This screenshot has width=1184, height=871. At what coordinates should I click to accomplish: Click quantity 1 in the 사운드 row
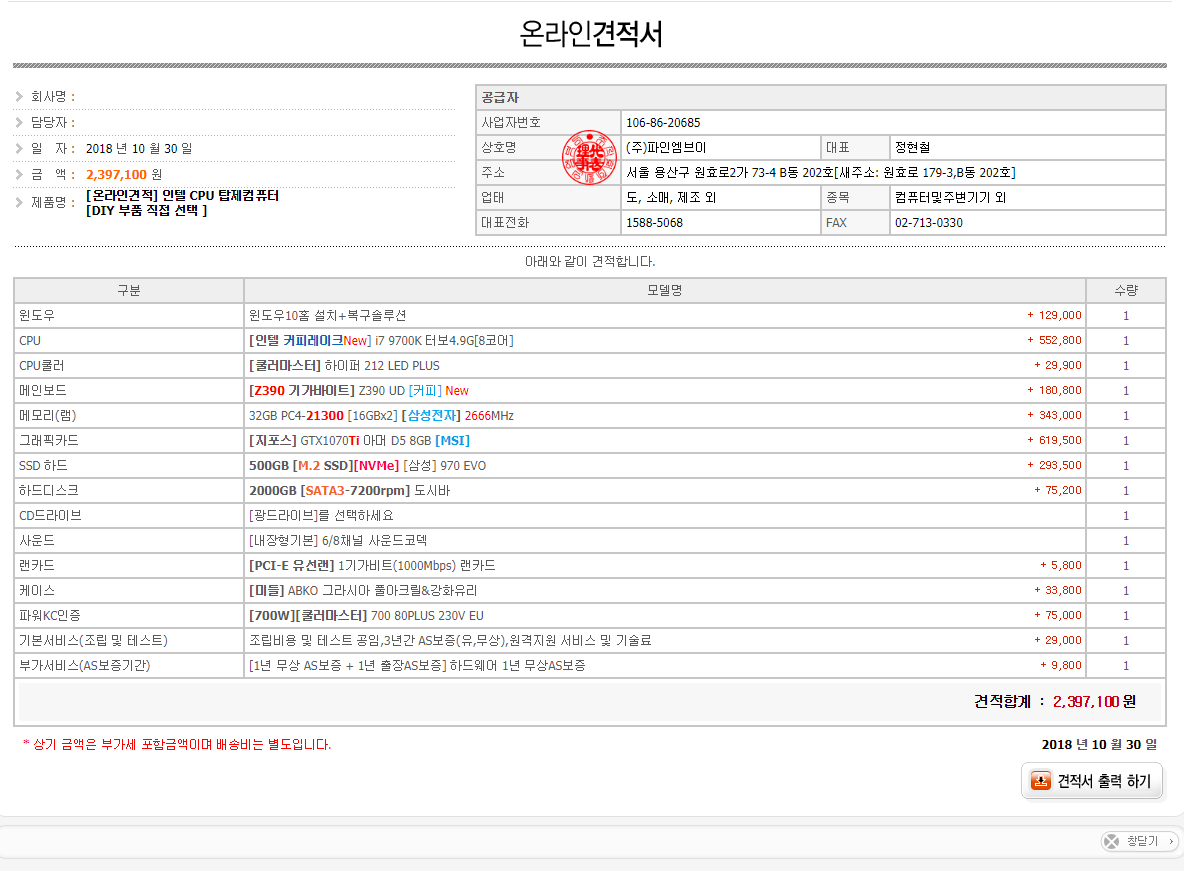[1126, 540]
